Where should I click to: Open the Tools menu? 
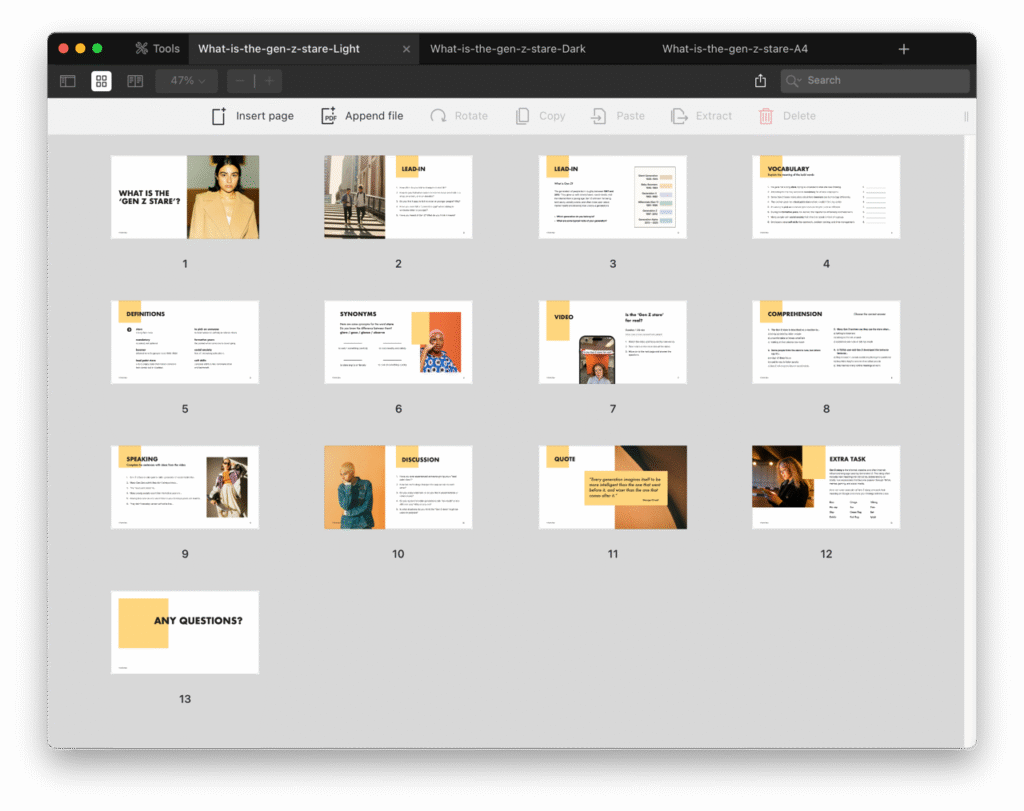tap(157, 49)
